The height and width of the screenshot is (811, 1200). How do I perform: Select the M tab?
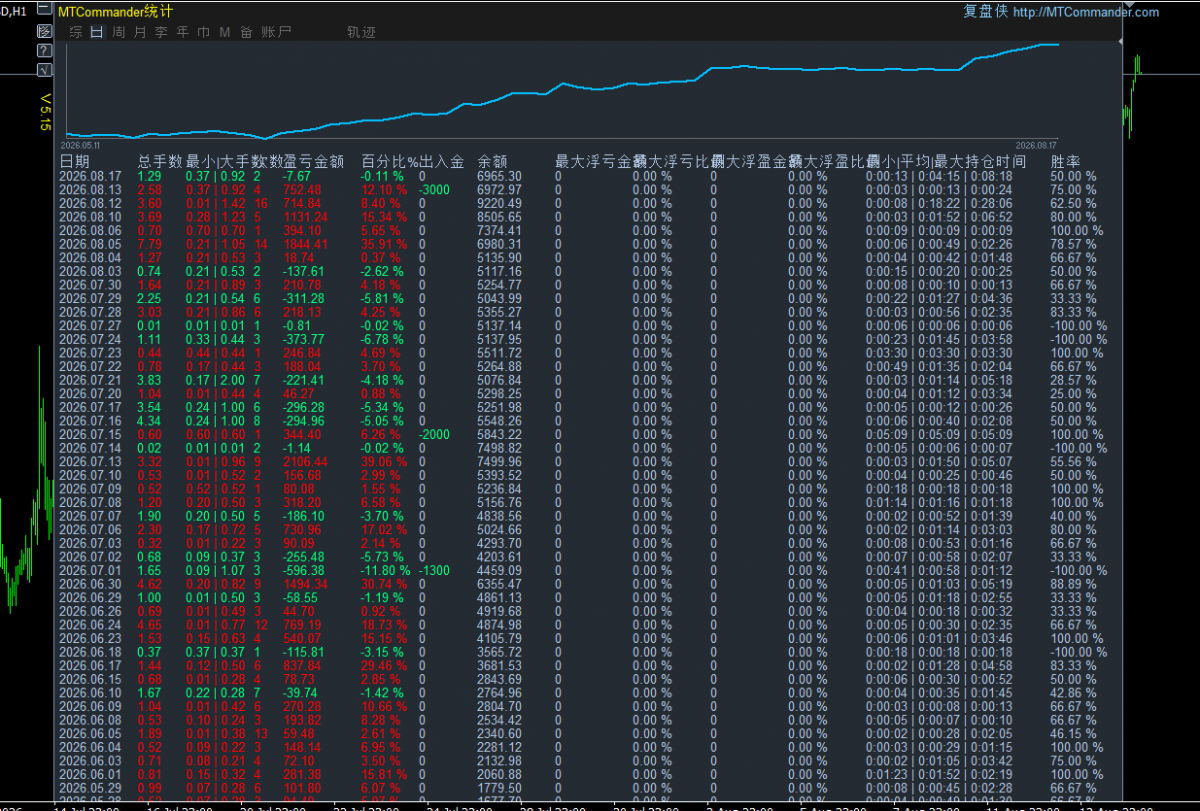(x=225, y=32)
